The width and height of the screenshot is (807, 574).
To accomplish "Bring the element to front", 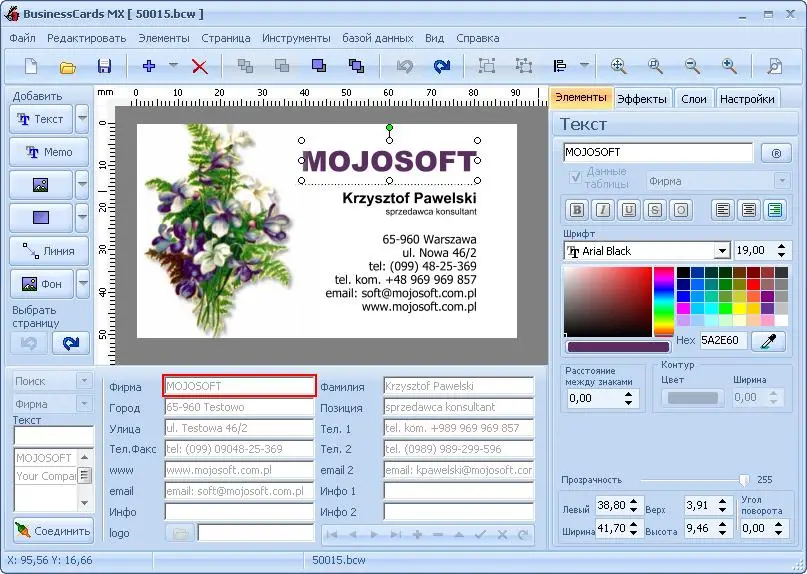I will pyautogui.click(x=319, y=66).
